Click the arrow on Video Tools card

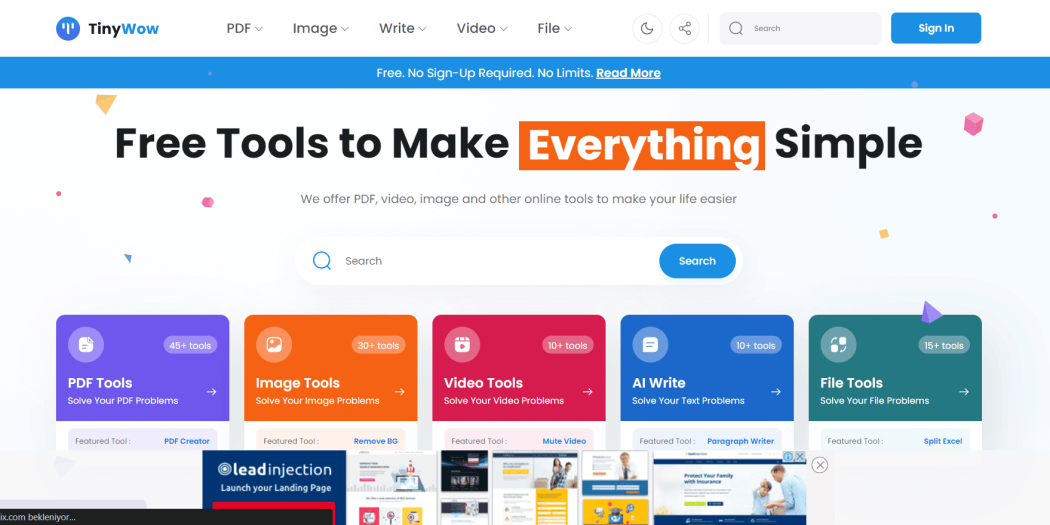click(588, 392)
